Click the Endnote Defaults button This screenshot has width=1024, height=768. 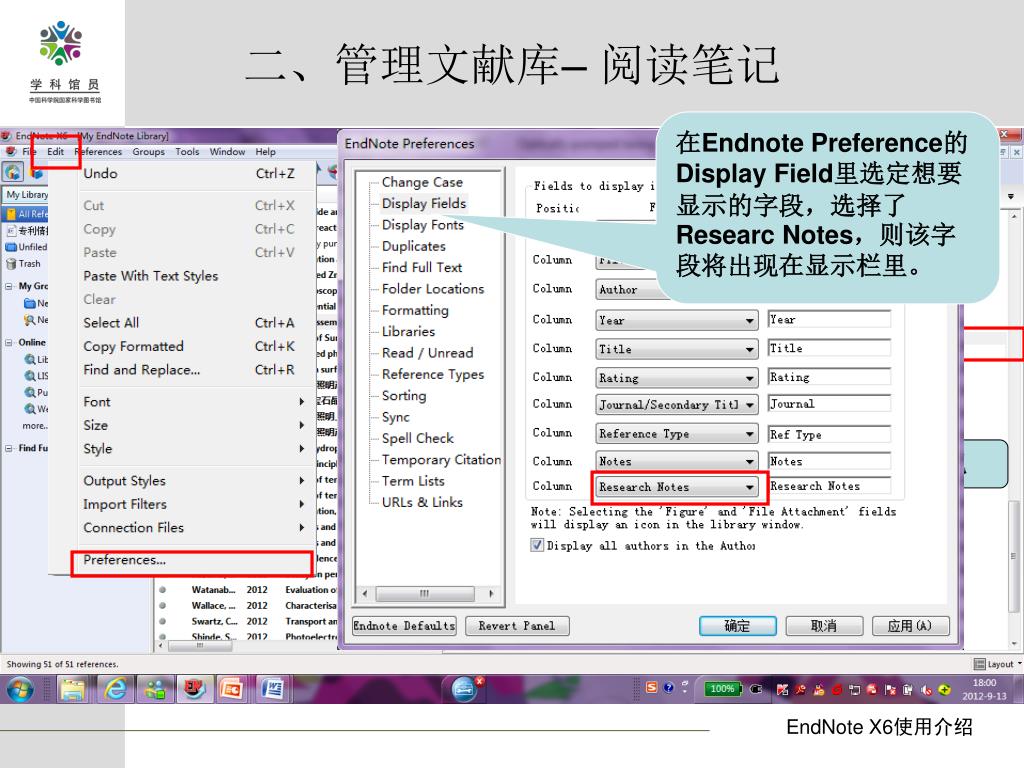404,626
